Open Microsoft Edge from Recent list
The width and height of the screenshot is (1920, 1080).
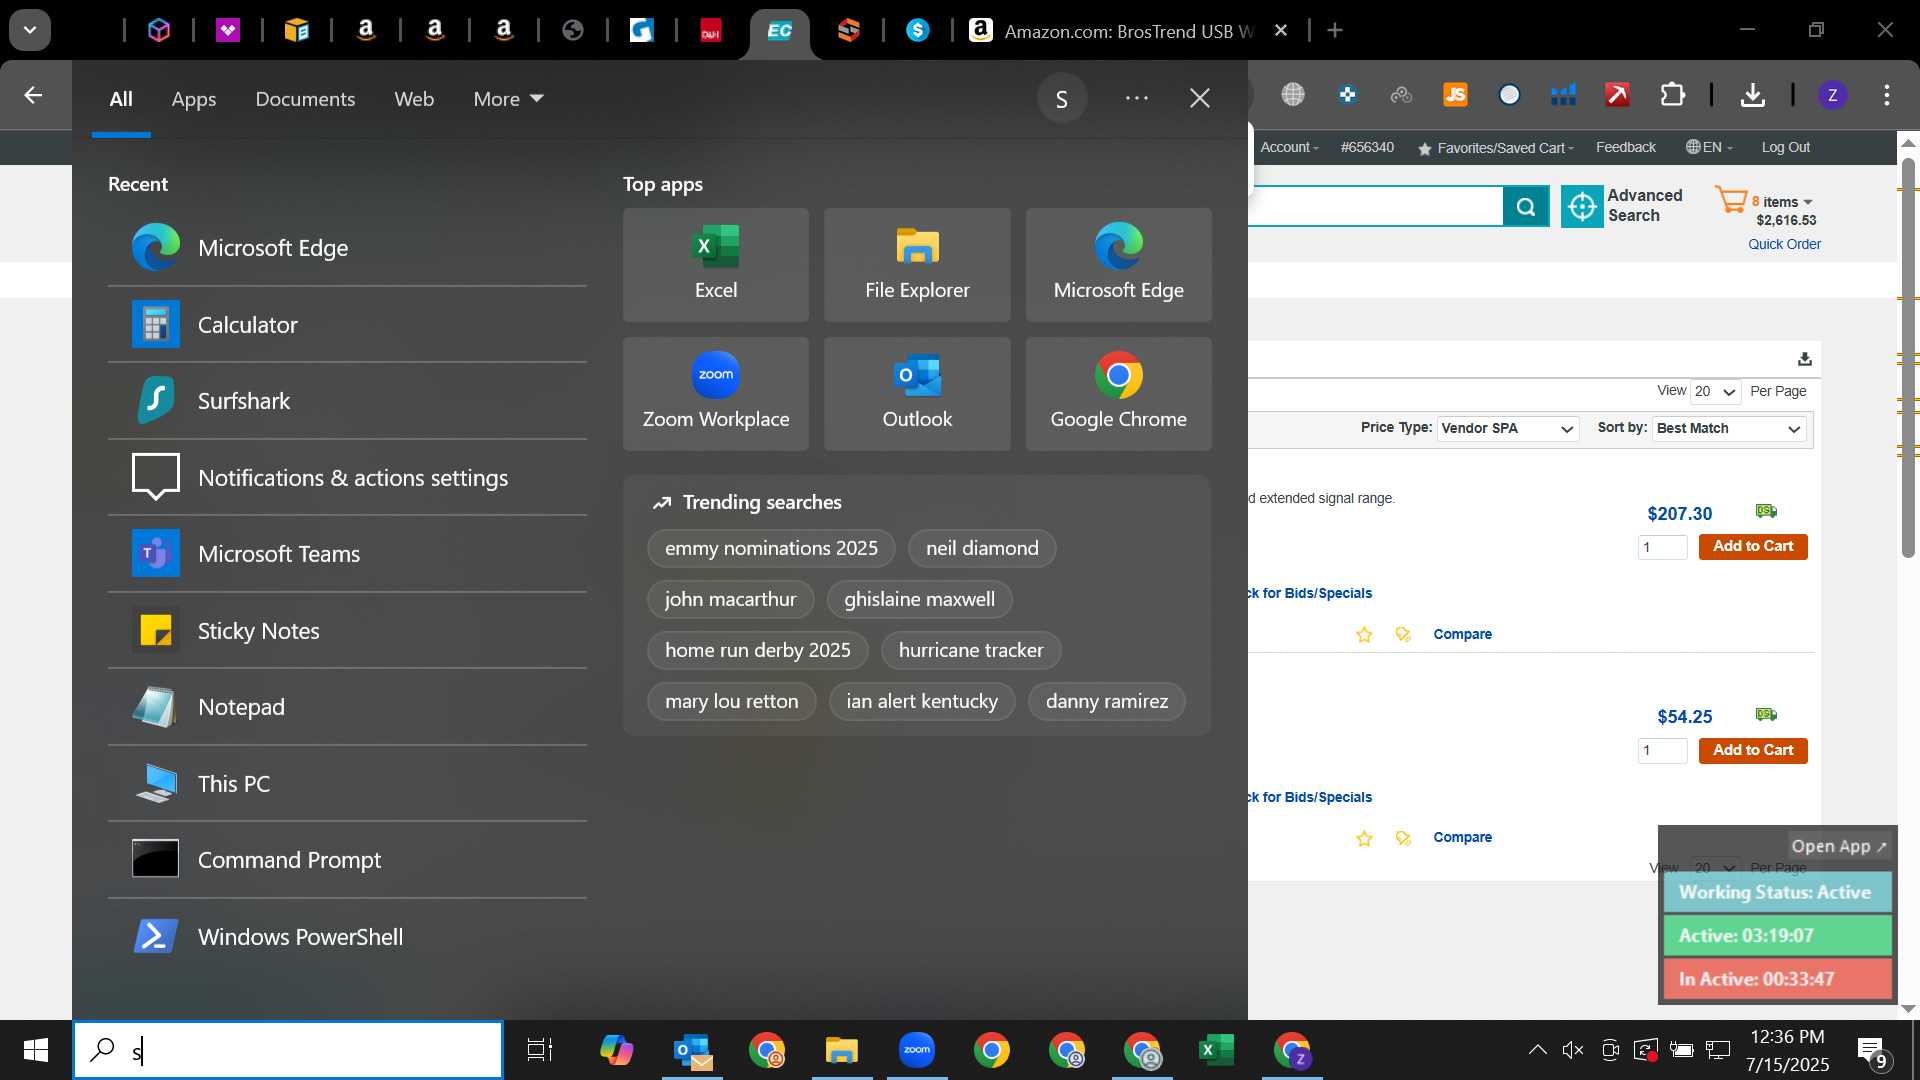tap(347, 247)
